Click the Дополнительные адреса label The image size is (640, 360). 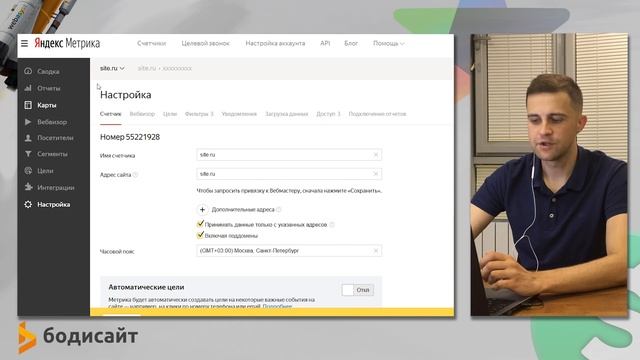coord(243,209)
